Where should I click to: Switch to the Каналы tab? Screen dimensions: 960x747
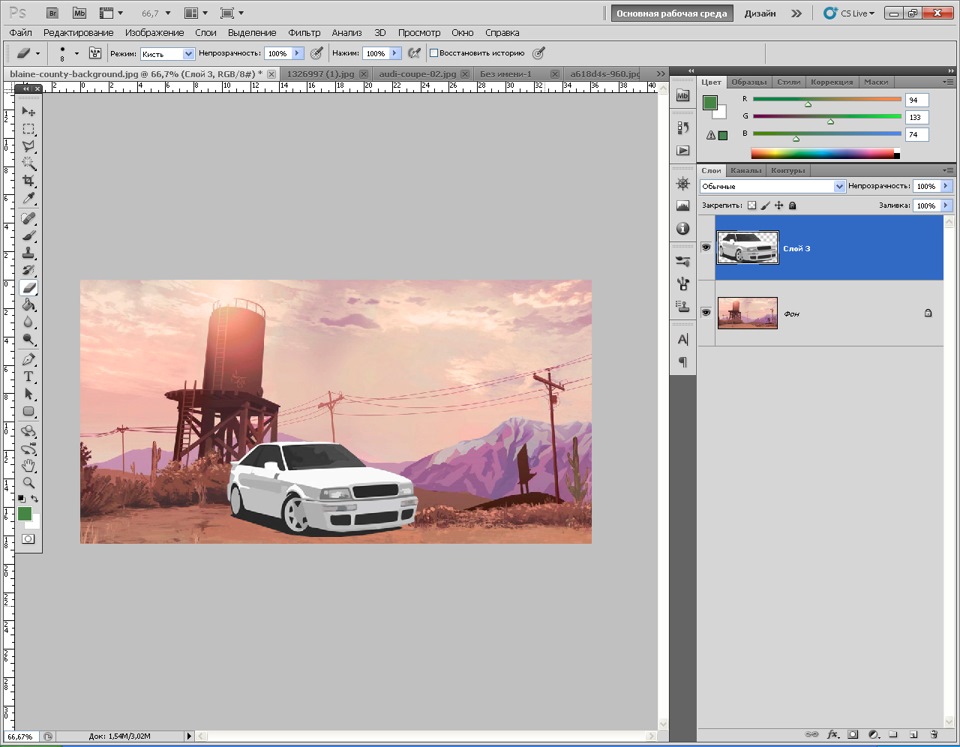[x=745, y=171]
